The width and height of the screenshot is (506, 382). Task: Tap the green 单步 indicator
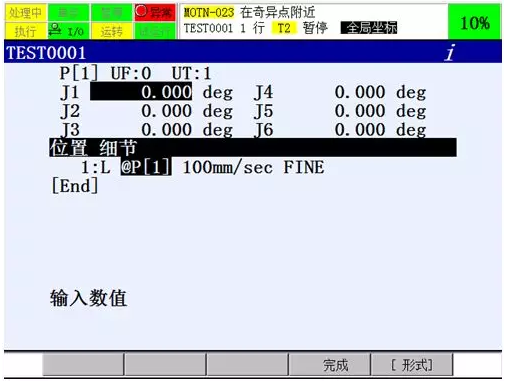69,13
